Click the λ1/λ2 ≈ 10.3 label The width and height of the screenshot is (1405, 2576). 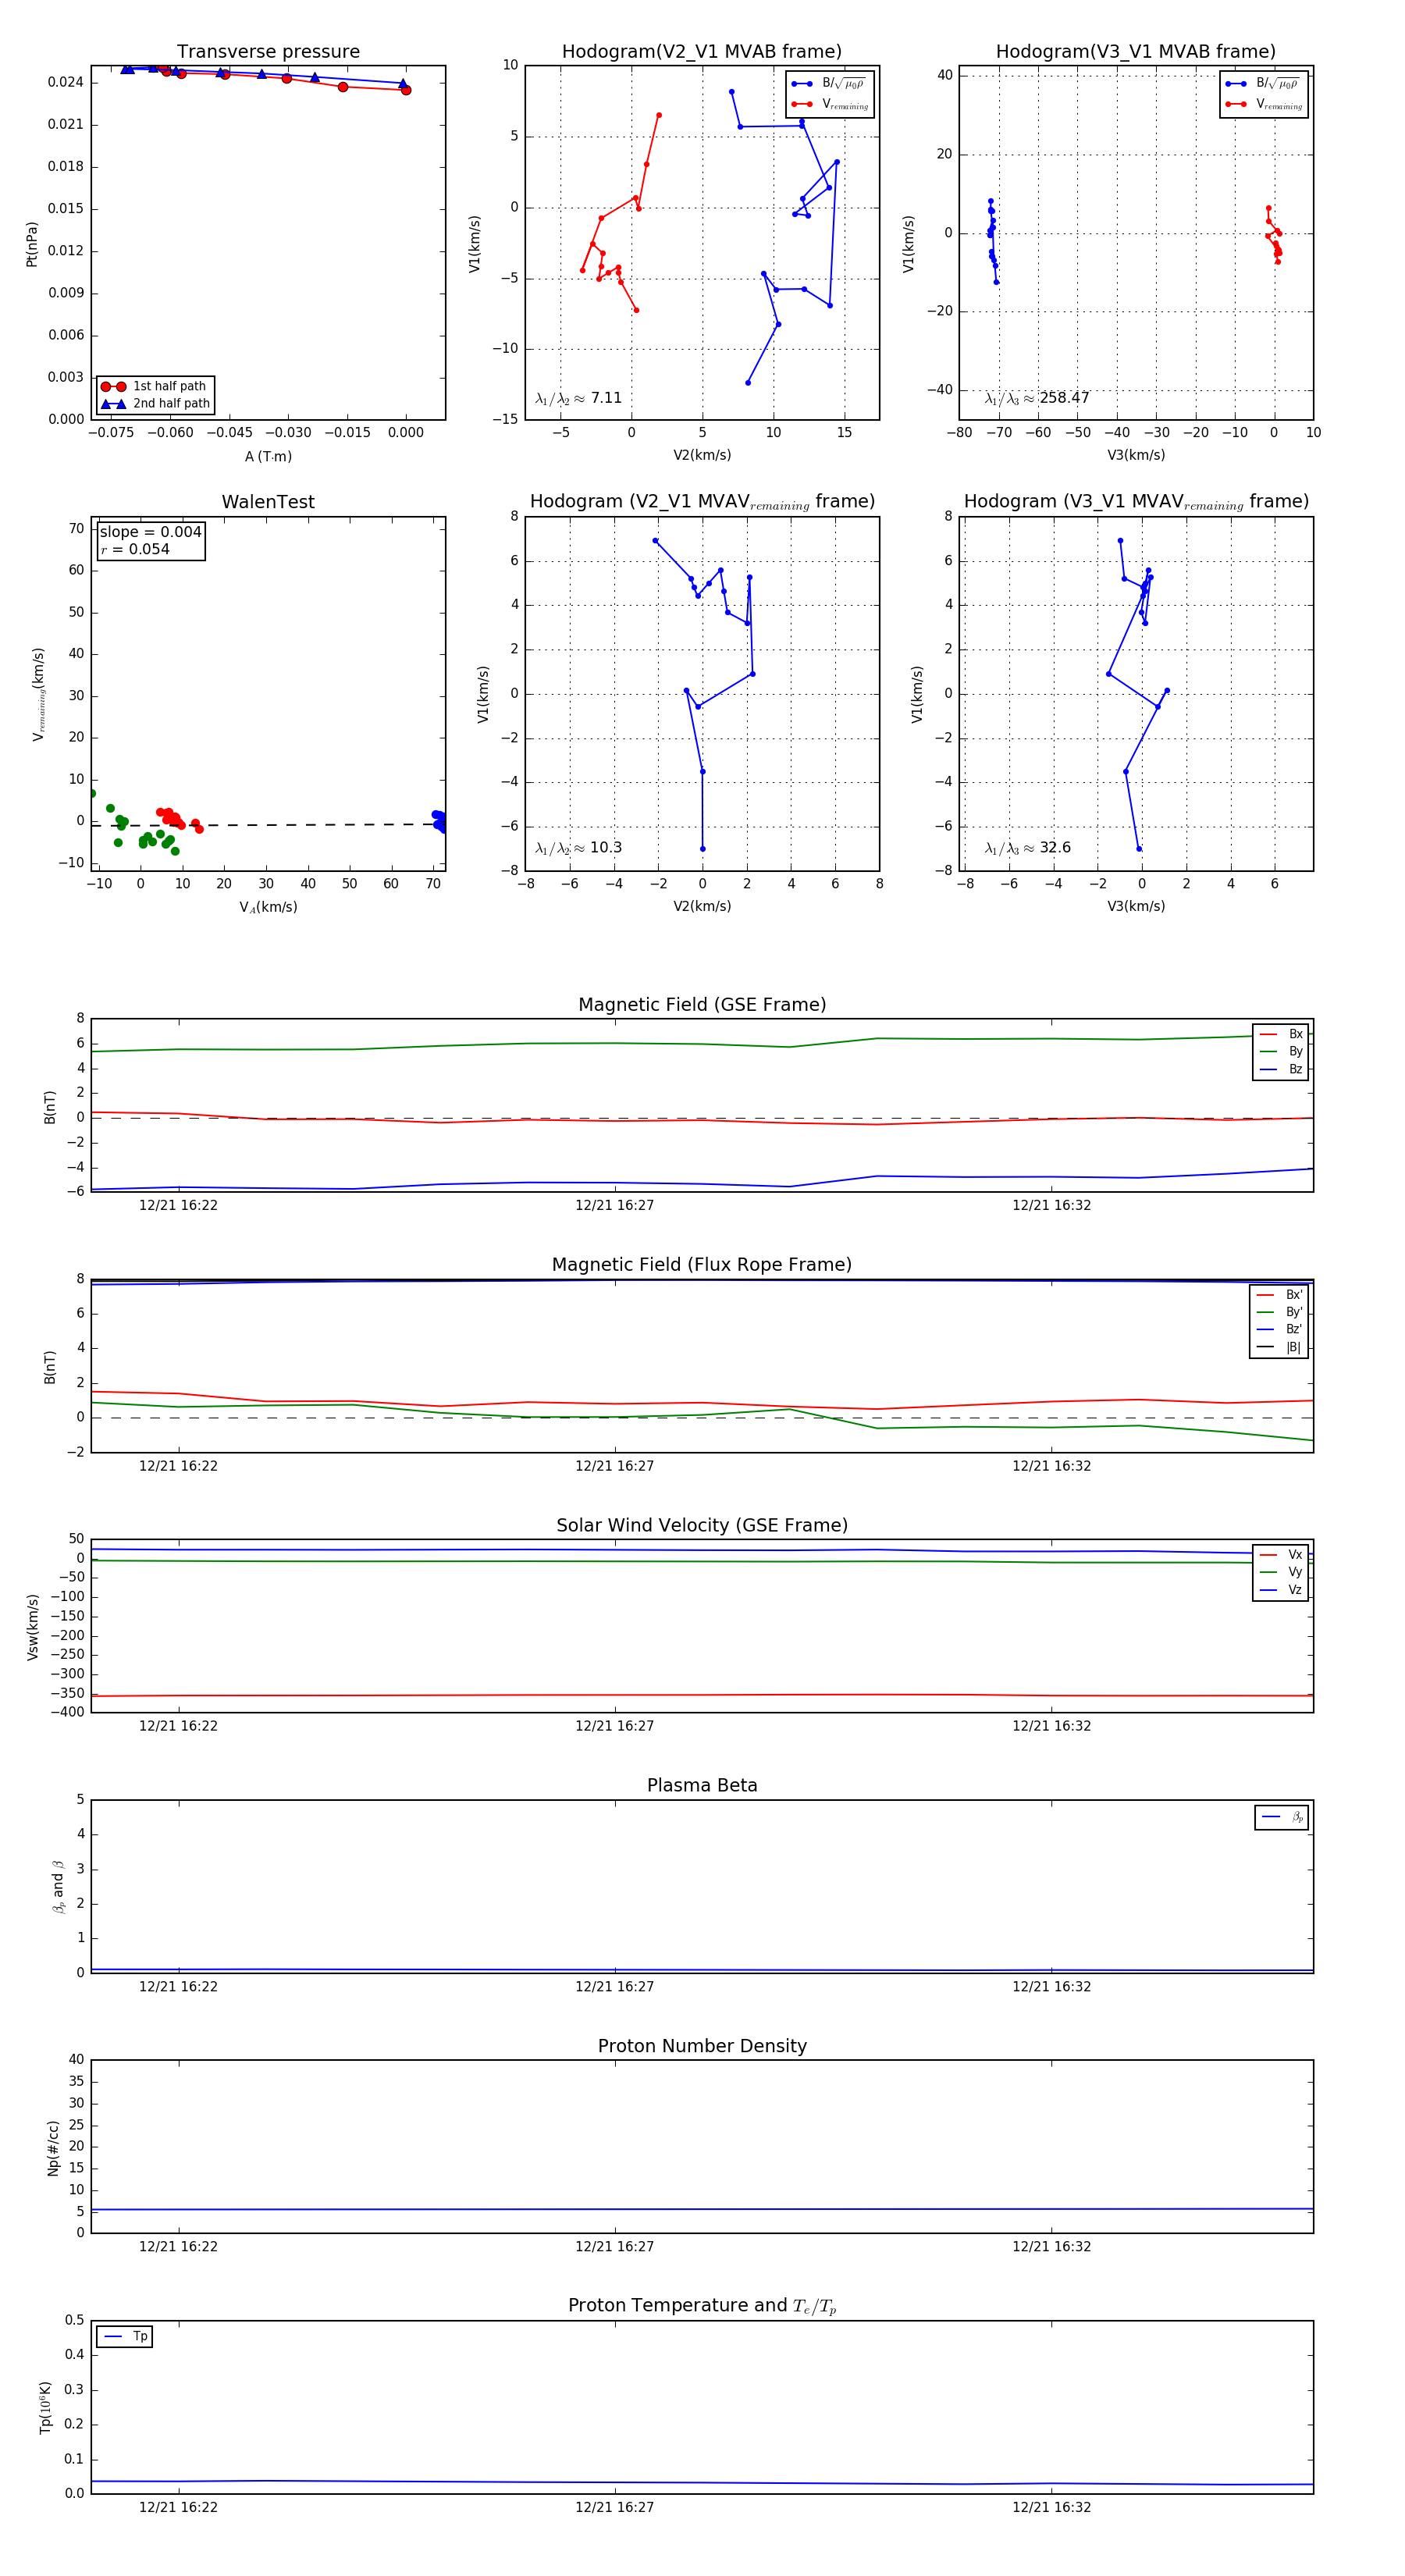[578, 848]
